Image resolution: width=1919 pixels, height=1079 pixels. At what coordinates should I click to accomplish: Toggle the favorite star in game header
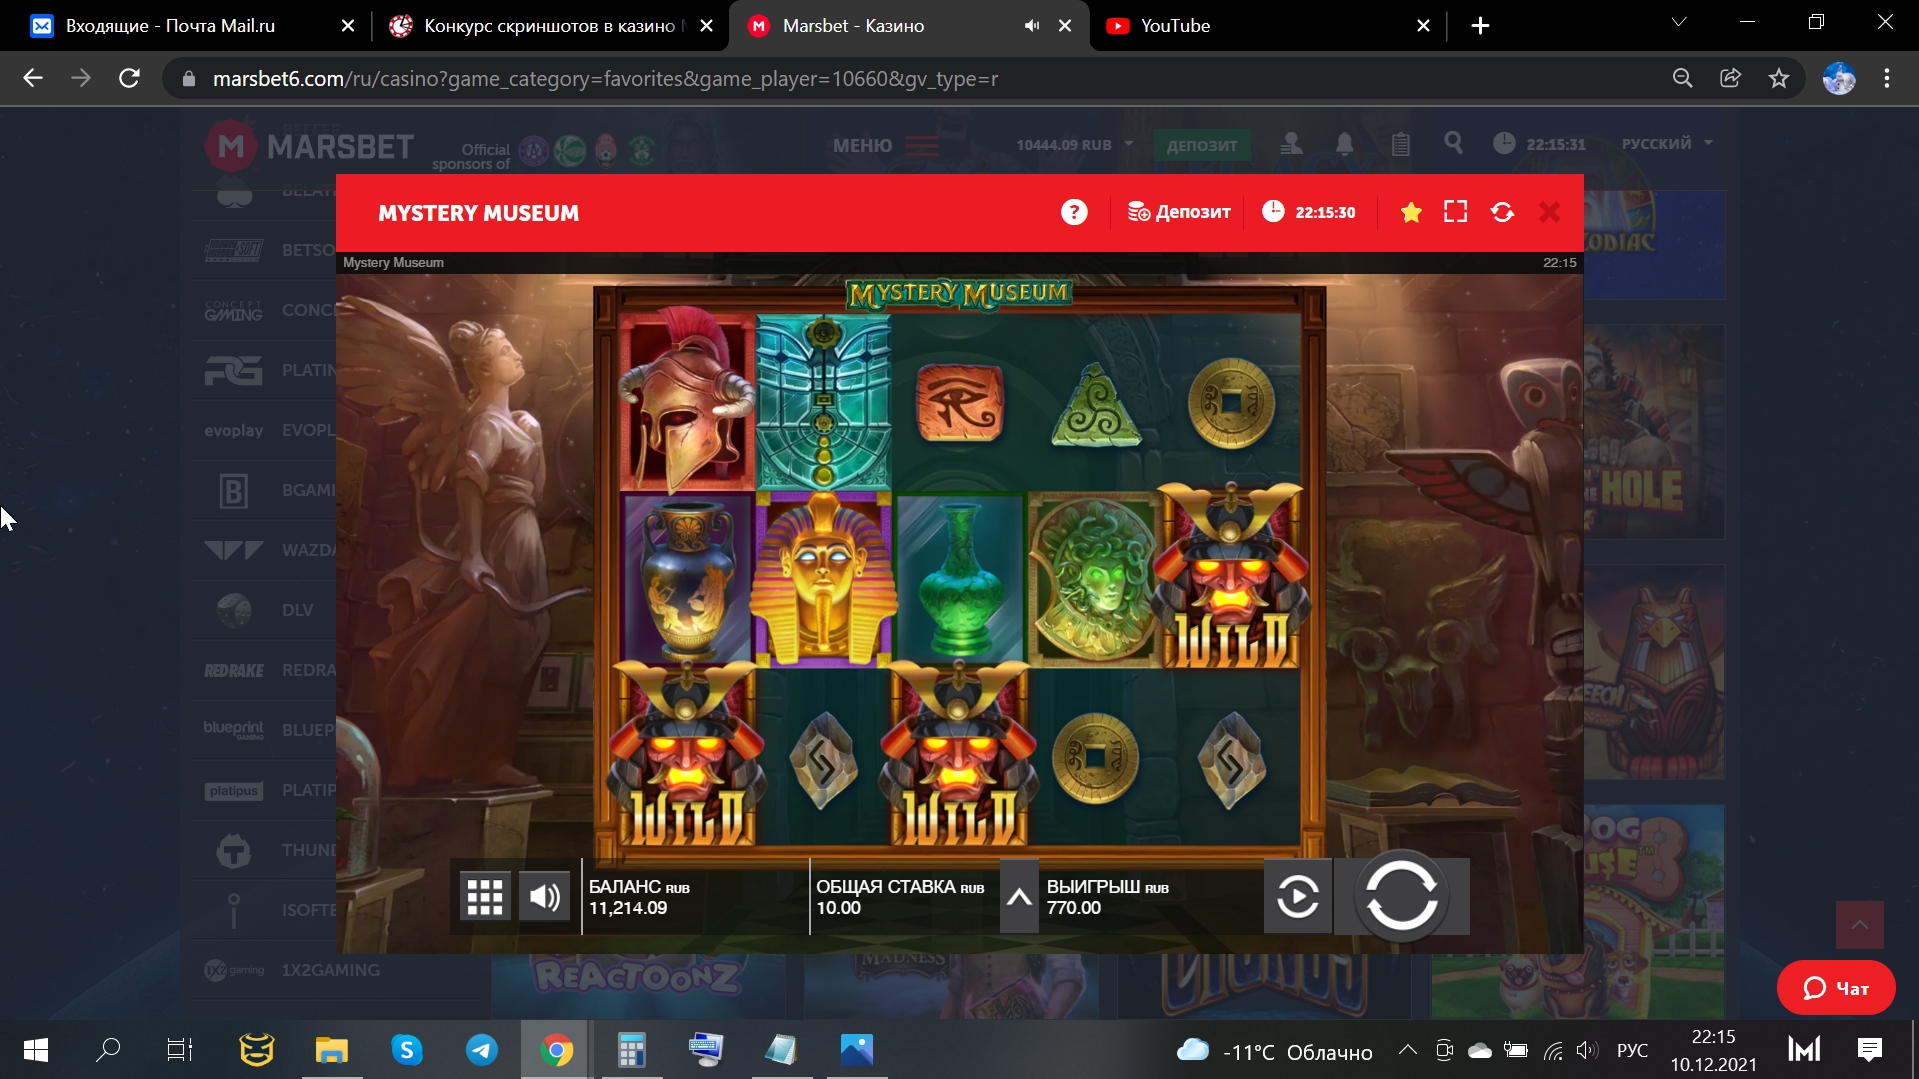(x=1411, y=212)
